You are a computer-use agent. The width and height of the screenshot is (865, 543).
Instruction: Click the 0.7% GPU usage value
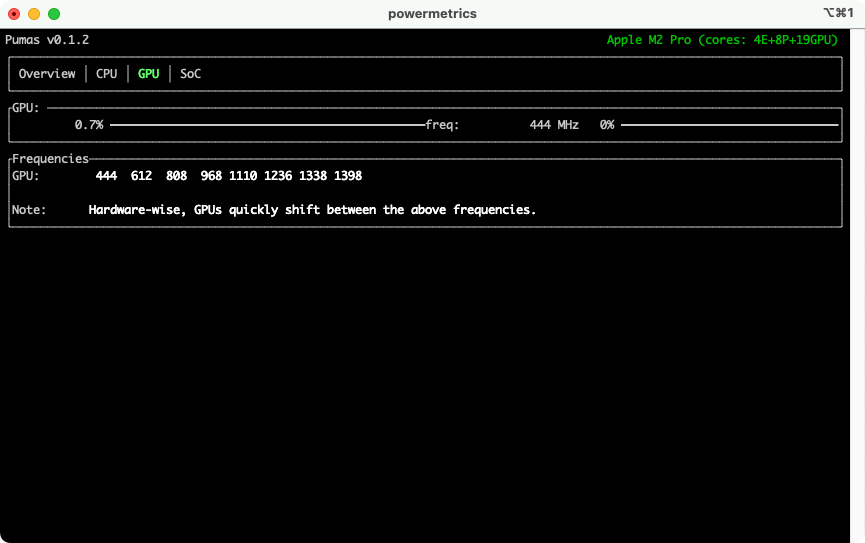tap(89, 125)
